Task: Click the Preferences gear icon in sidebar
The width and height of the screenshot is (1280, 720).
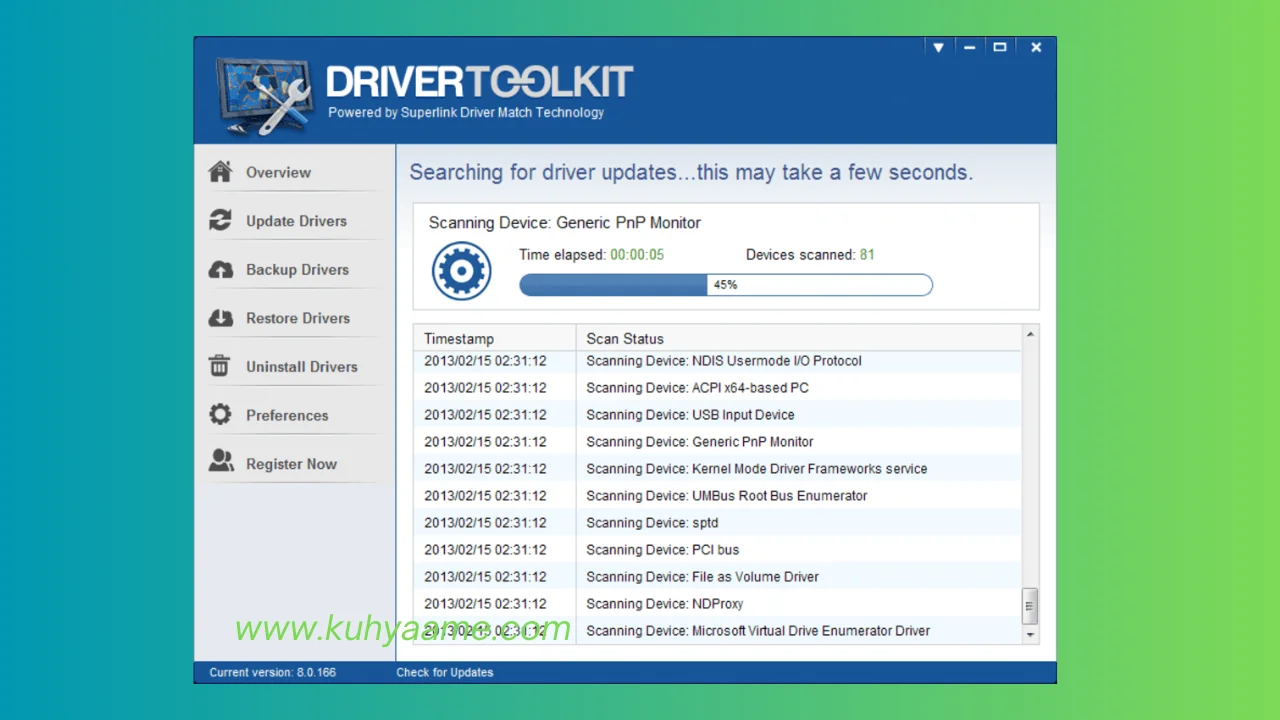Action: tap(220, 414)
